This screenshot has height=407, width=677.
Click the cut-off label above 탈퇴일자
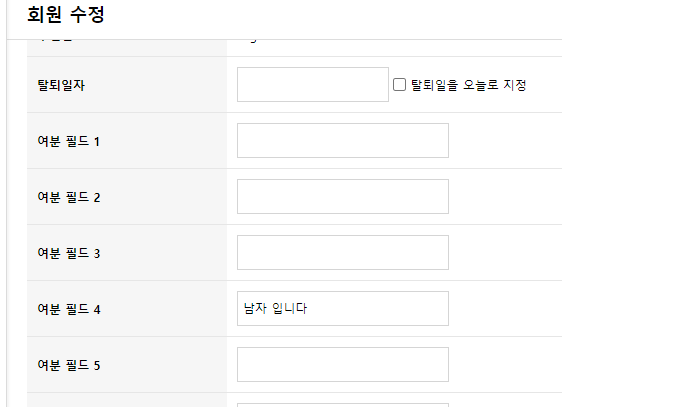56,41
